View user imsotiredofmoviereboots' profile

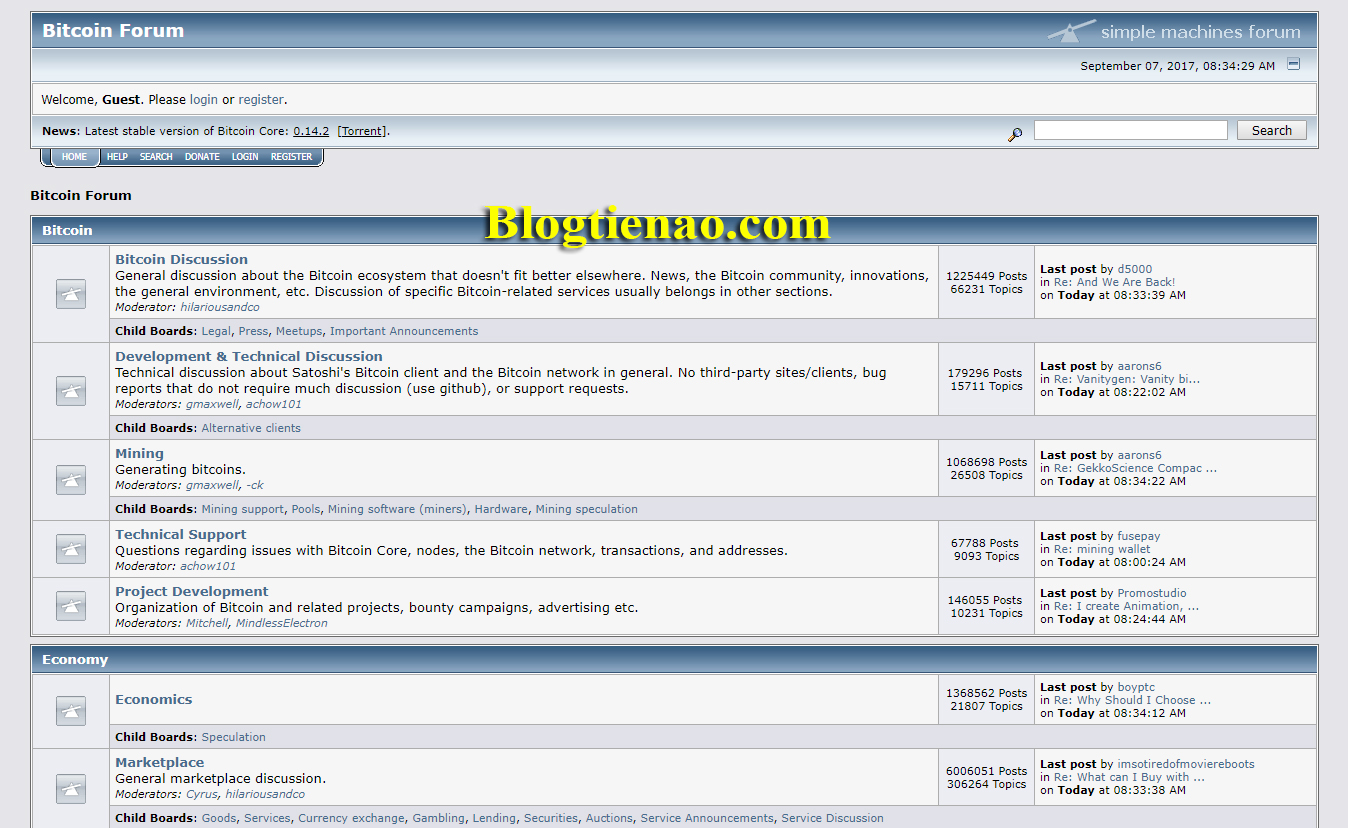coord(1186,764)
